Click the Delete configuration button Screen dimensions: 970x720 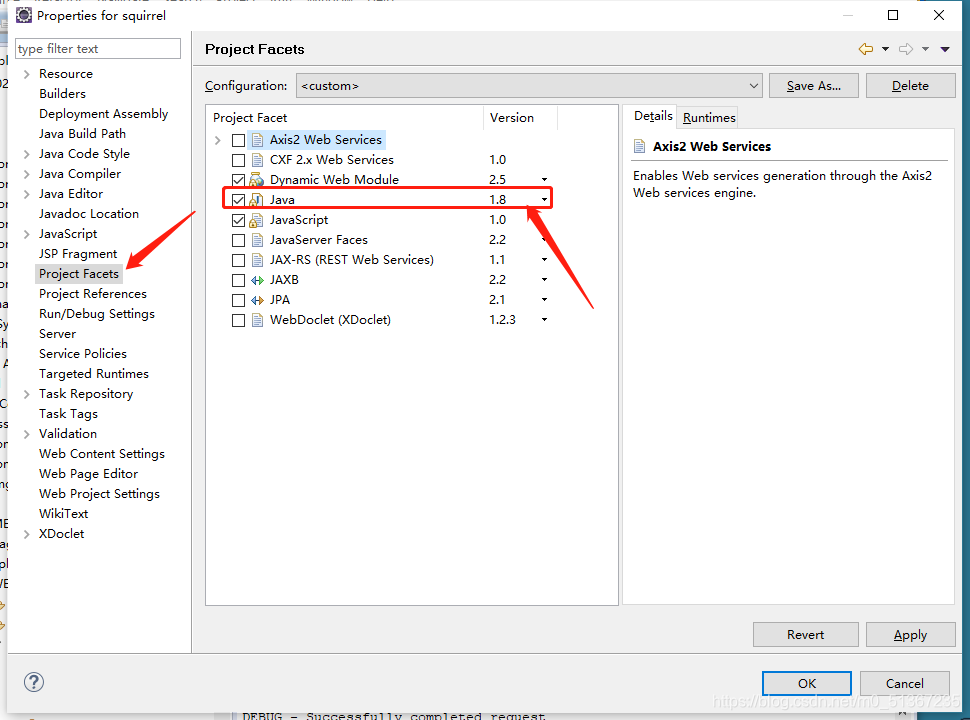pyautogui.click(x=910, y=85)
